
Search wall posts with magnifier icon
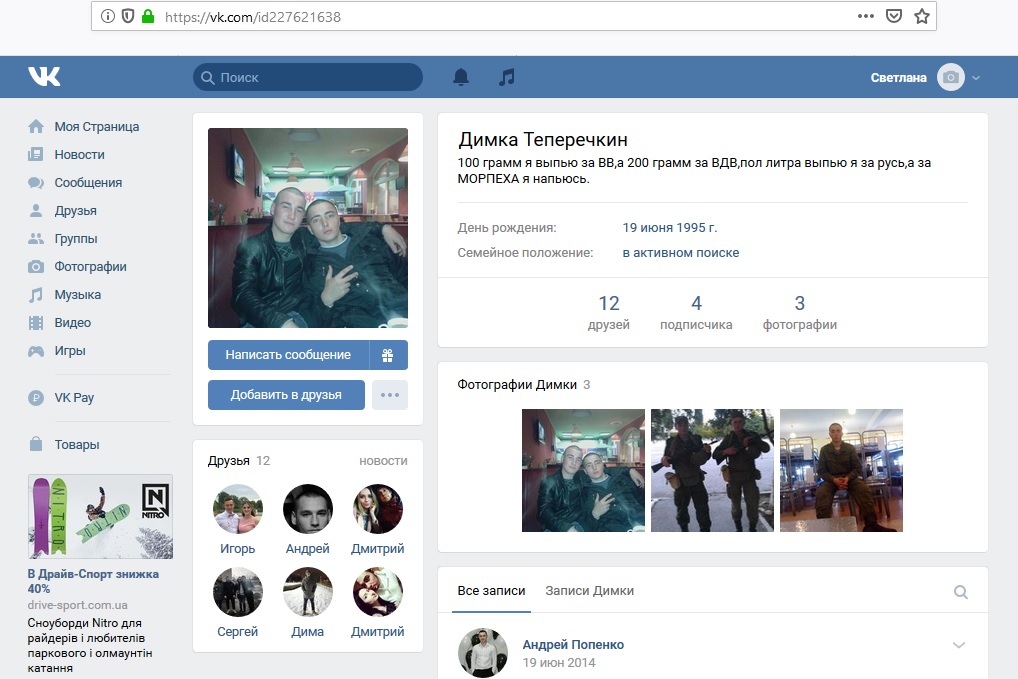(960, 592)
